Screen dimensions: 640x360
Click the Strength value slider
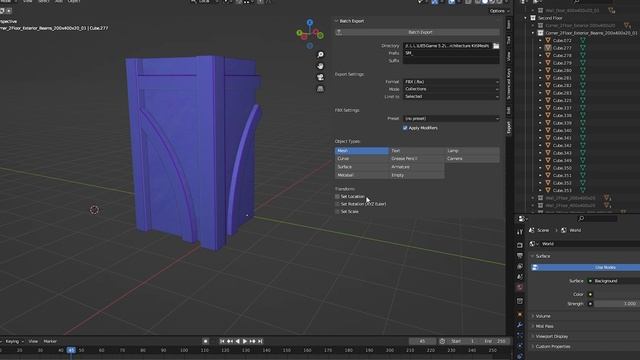point(617,304)
